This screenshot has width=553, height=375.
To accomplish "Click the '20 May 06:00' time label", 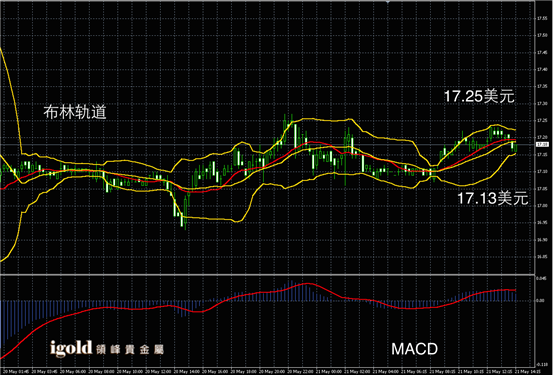I will 73,371.
